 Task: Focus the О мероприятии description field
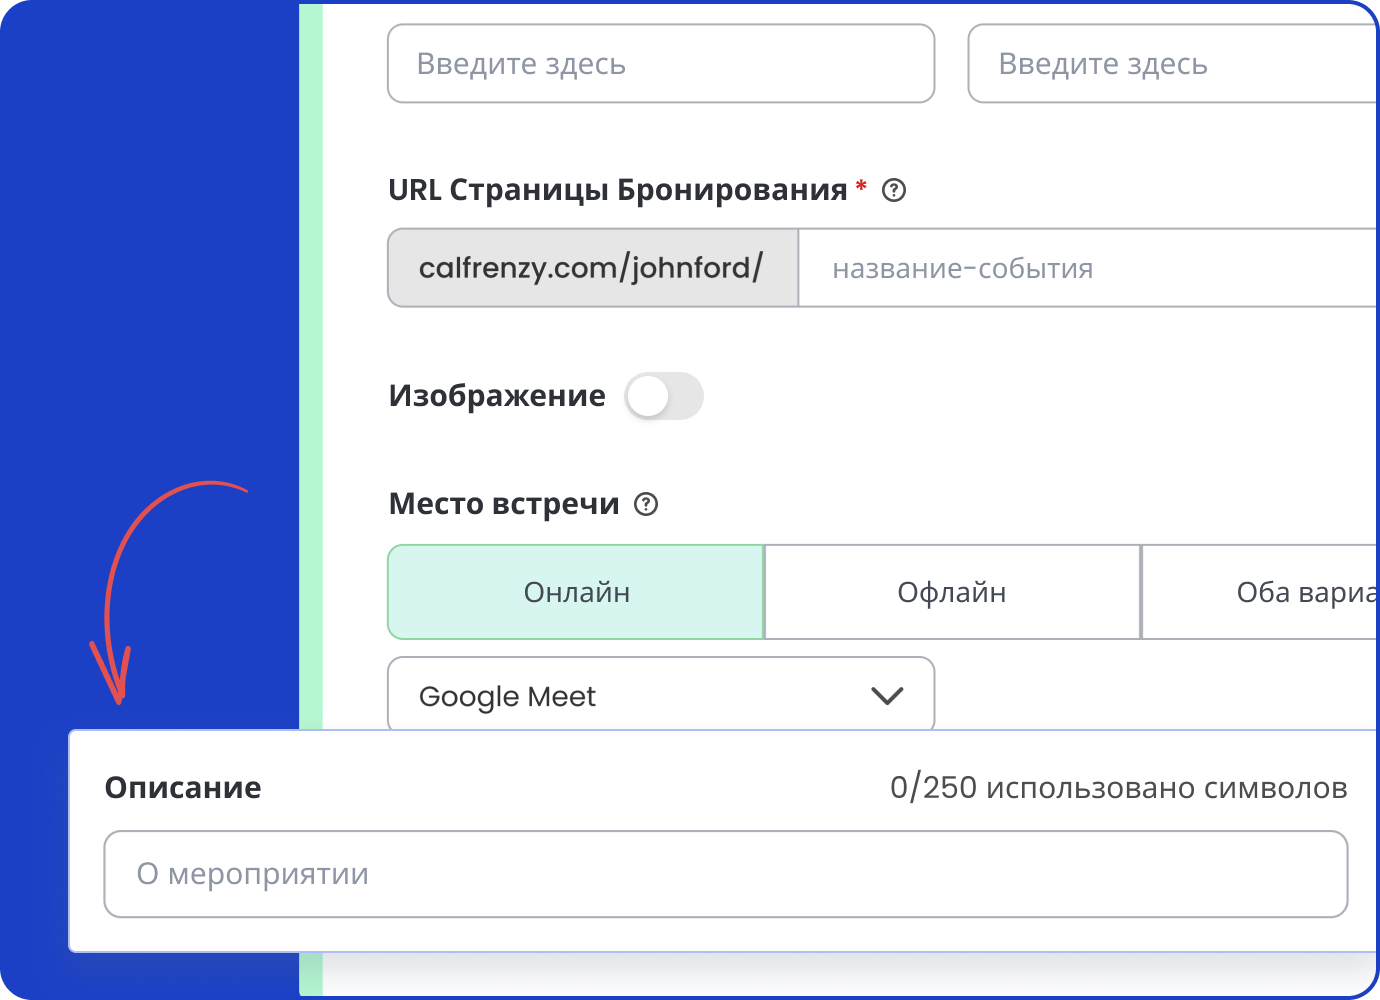tap(725, 874)
